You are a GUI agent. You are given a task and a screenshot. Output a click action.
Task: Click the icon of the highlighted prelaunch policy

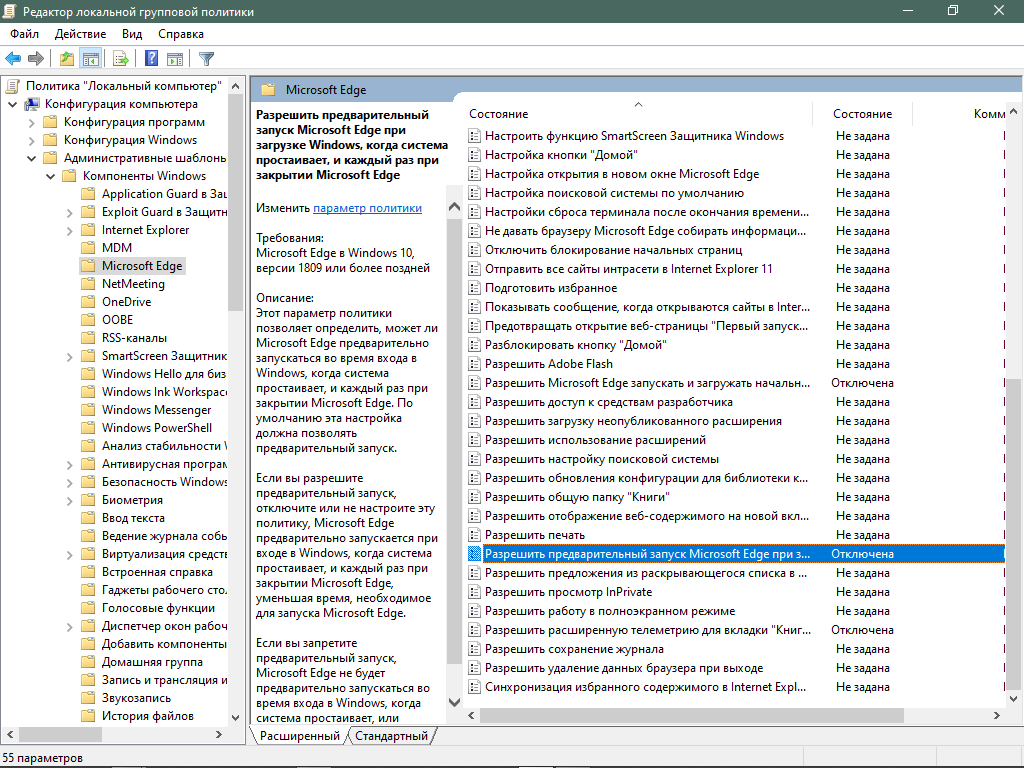pyautogui.click(x=474, y=554)
